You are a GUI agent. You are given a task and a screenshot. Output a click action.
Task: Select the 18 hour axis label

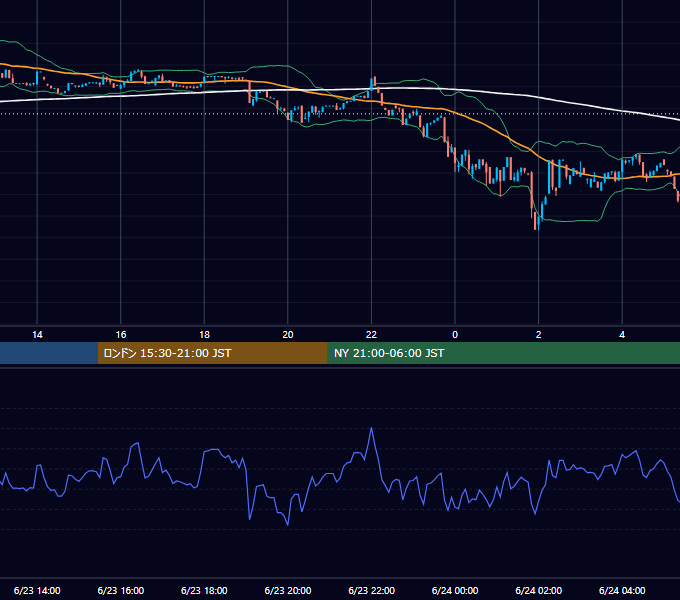[x=204, y=335]
